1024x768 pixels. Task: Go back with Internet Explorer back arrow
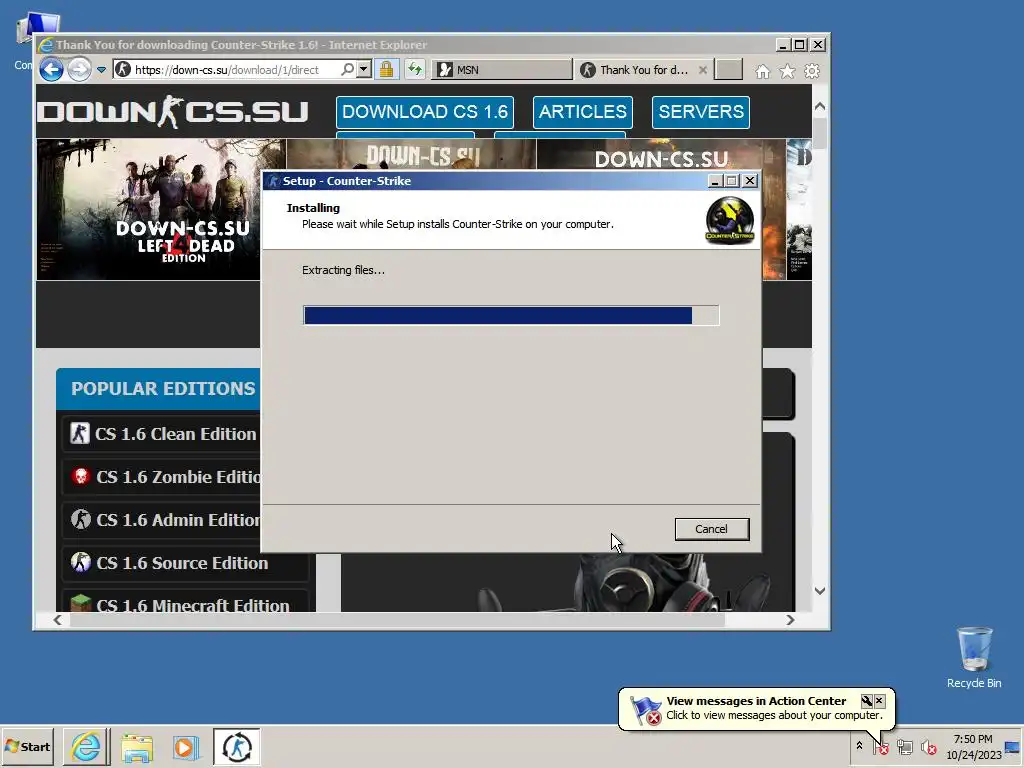point(52,69)
